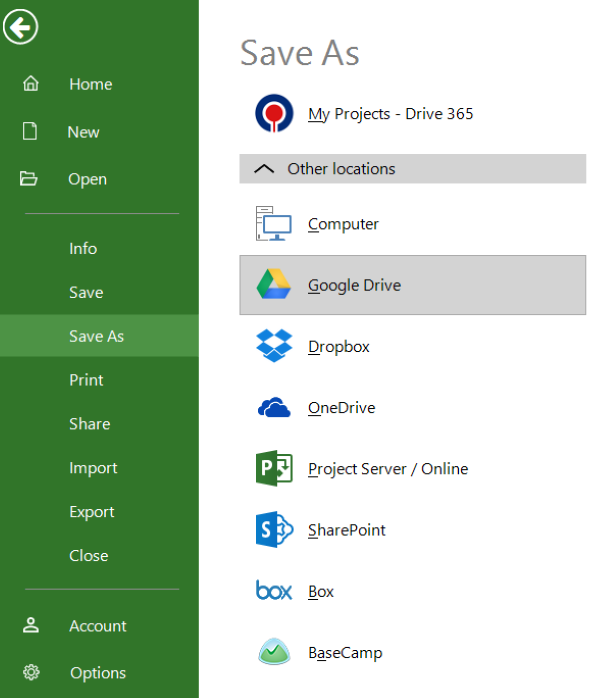Click the BaseCamp green icon

coord(274,652)
